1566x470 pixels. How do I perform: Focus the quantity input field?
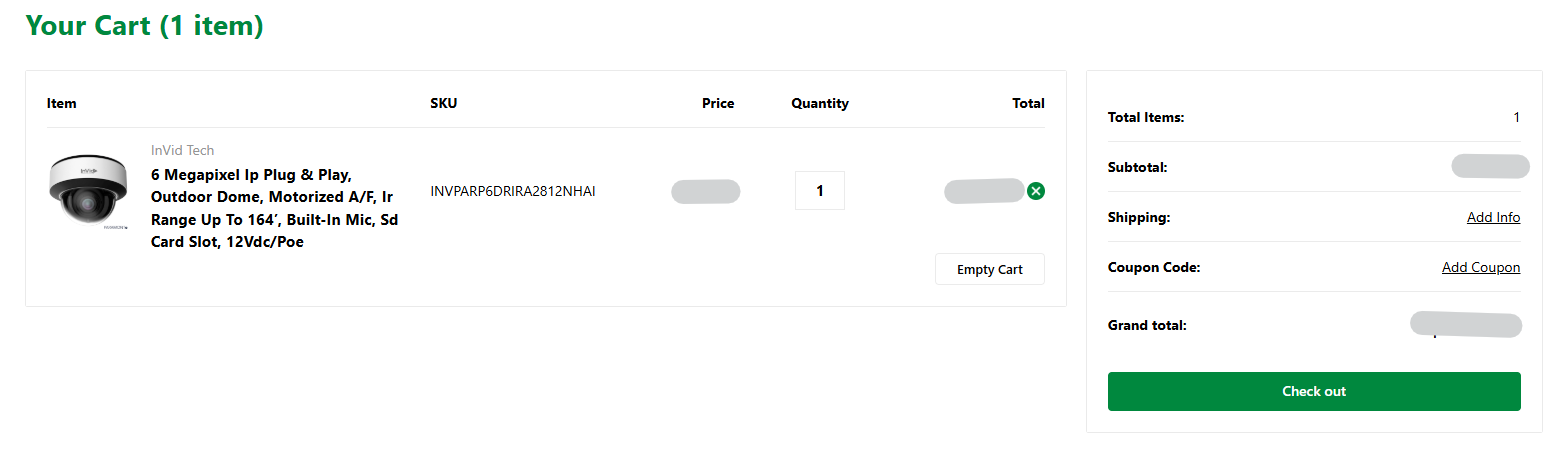820,191
